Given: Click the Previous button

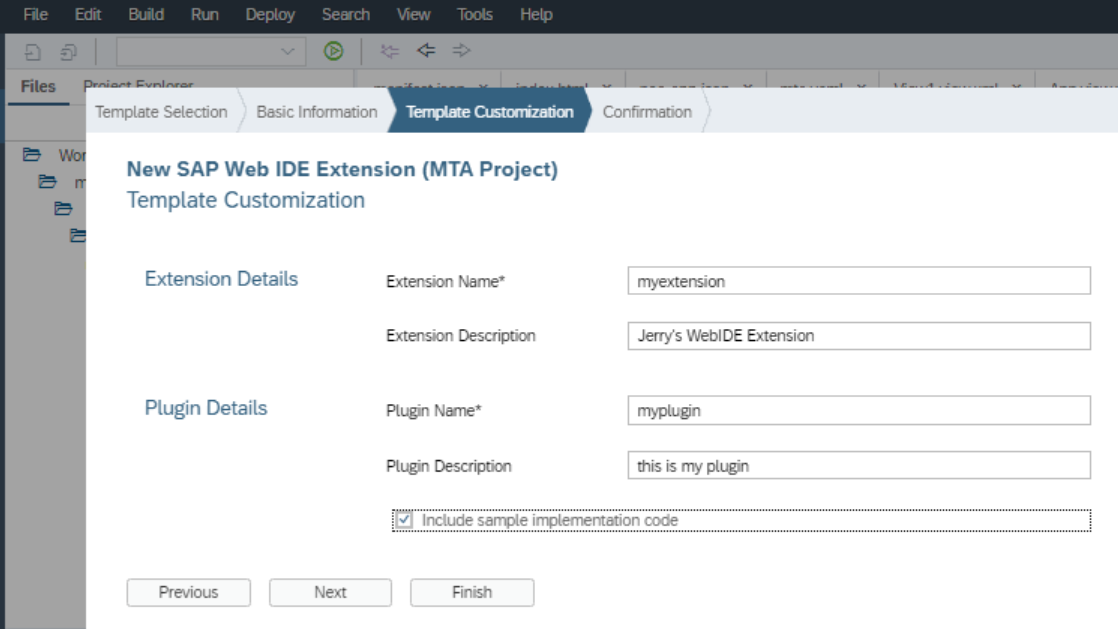Looking at the screenshot, I should point(188,592).
